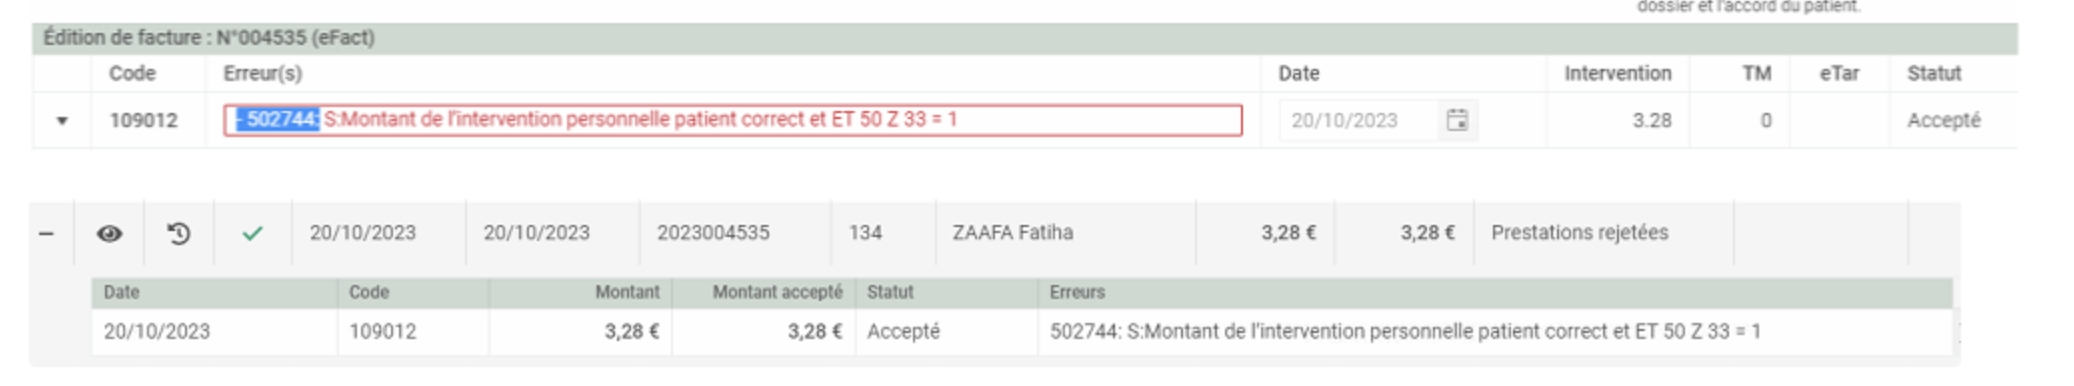This screenshot has height=386, width=2074.
Task: Click the Erreurs column header in details
Action: click(1077, 292)
